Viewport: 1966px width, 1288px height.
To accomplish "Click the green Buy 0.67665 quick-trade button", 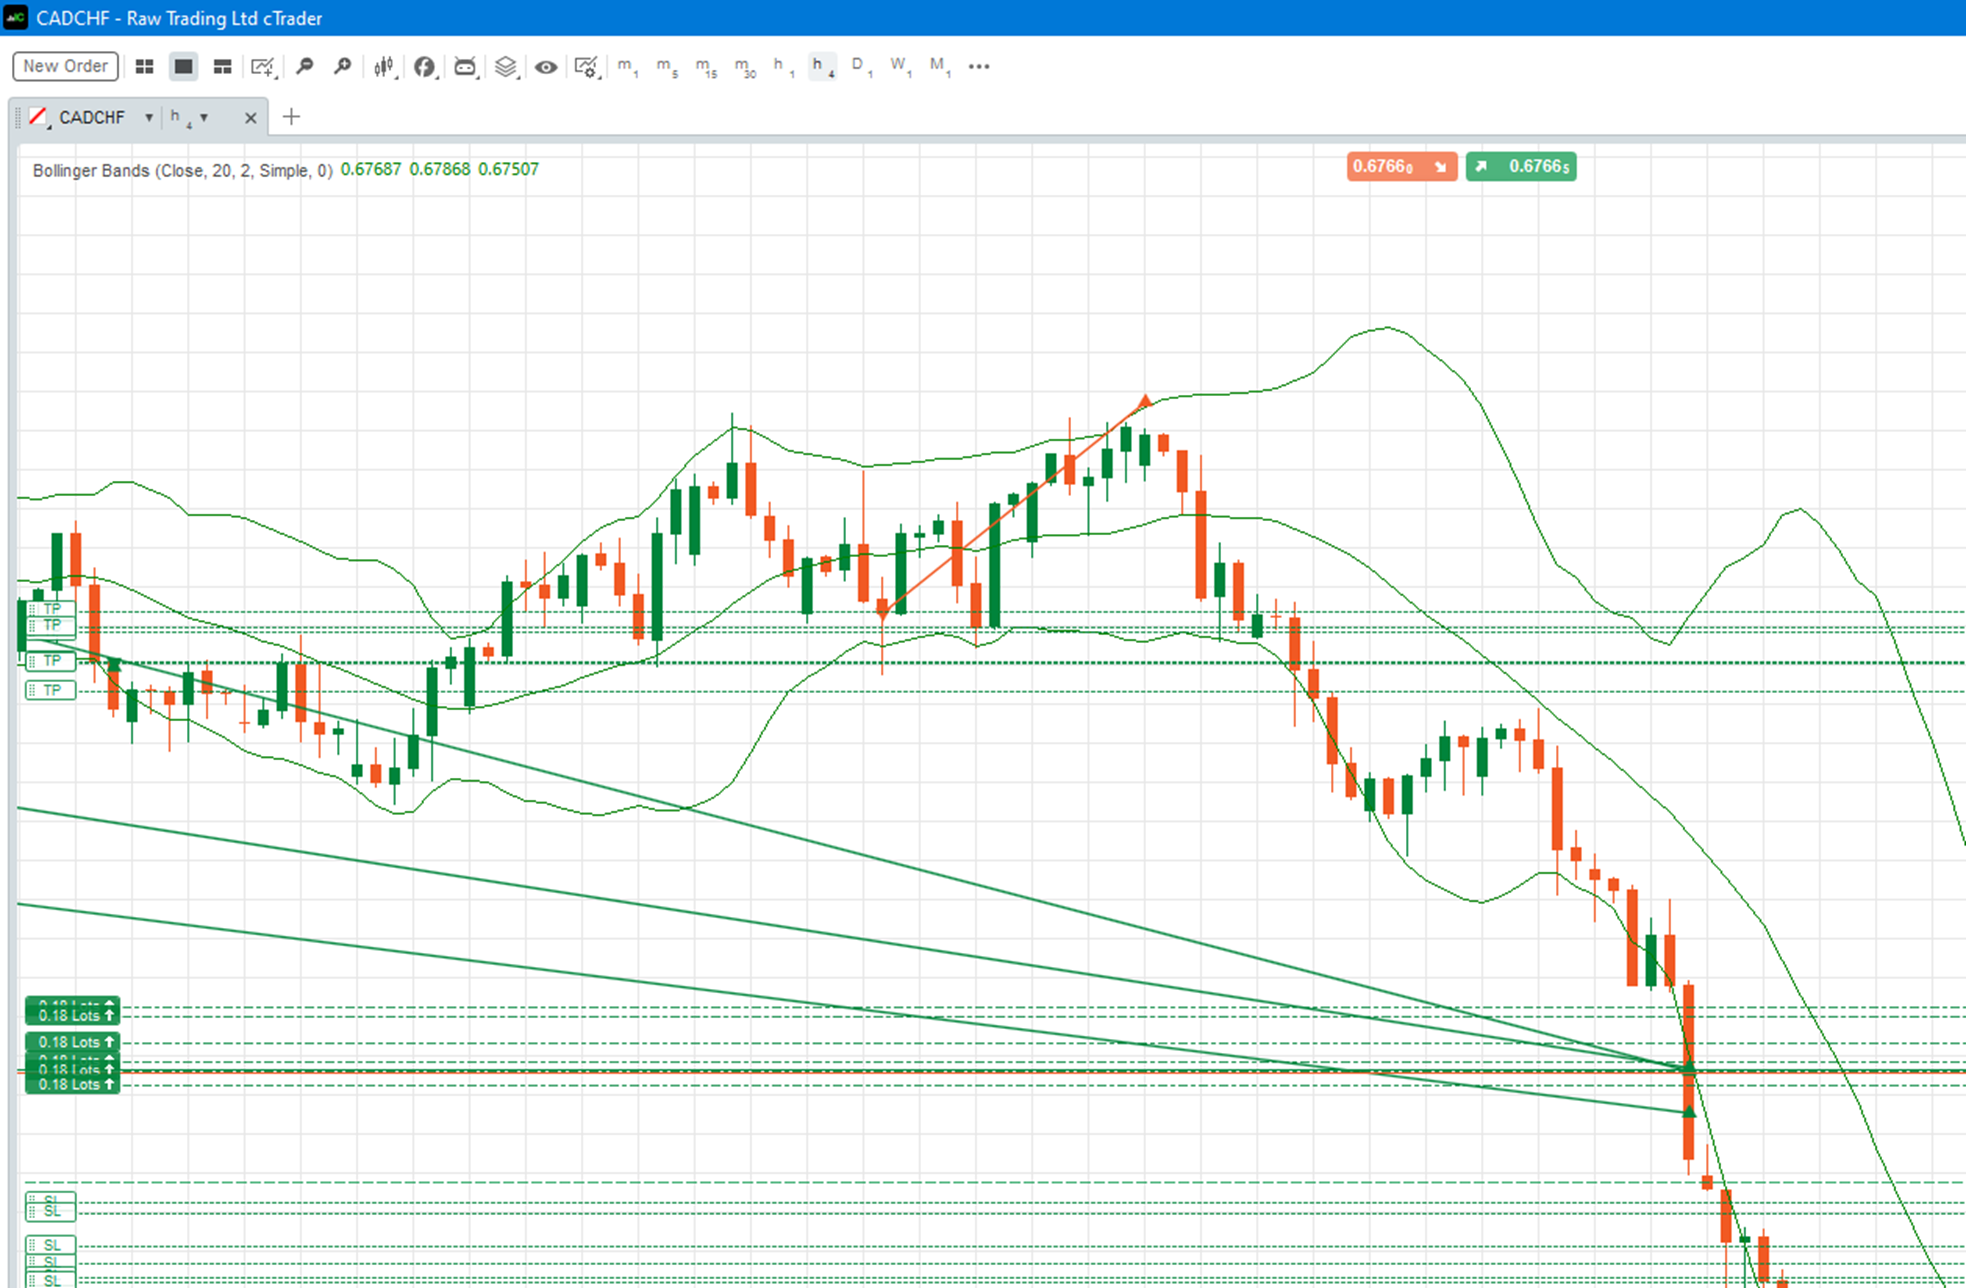I will tap(1521, 166).
